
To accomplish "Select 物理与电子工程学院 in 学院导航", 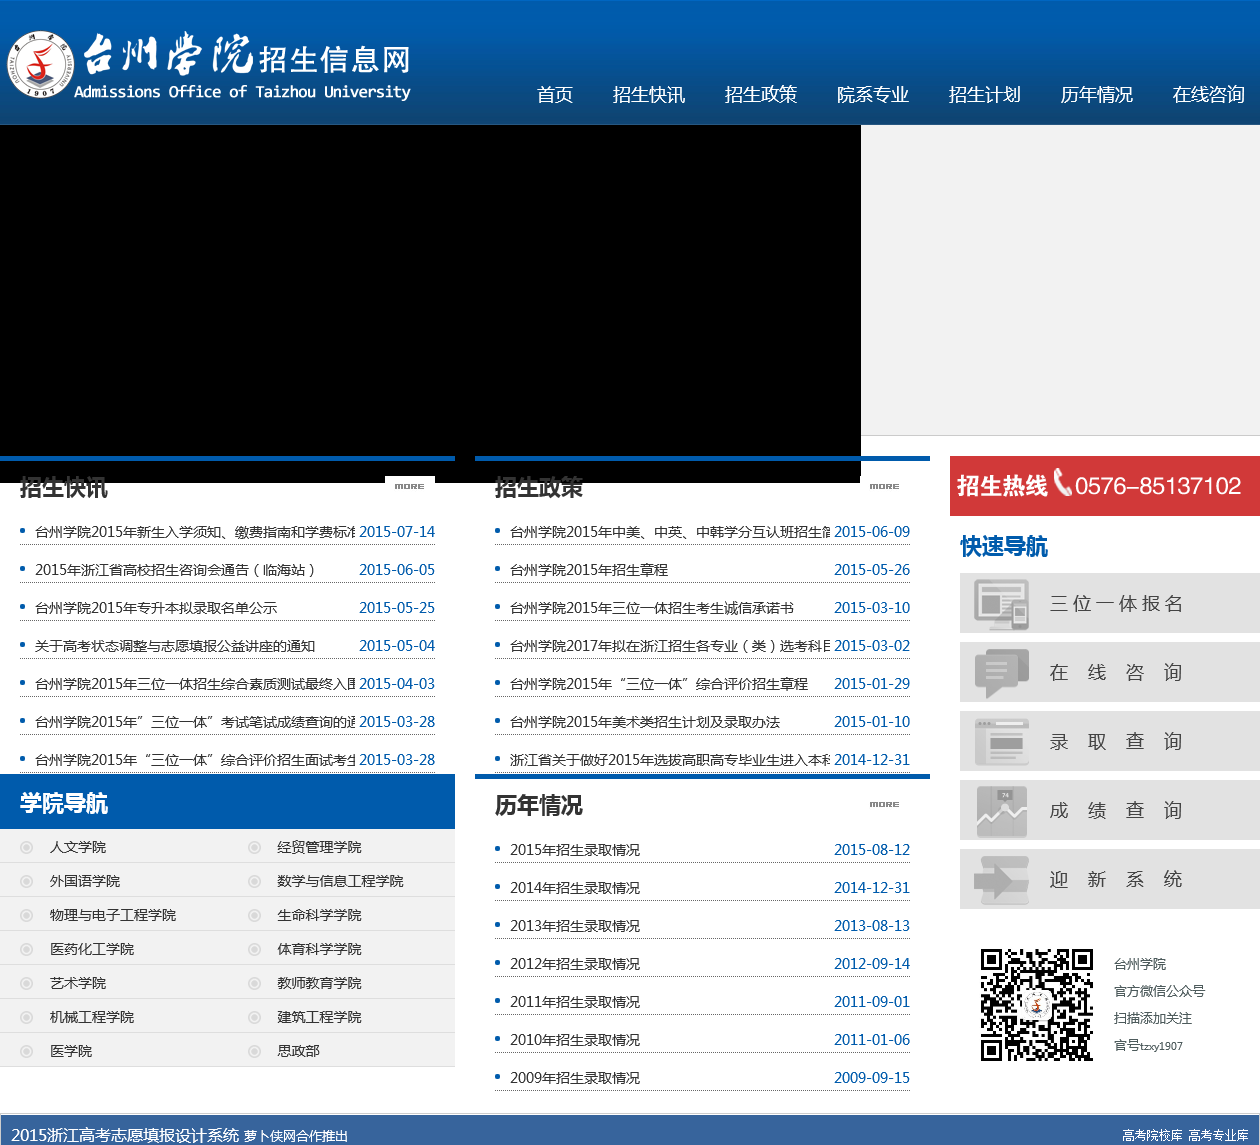I will [x=113, y=915].
